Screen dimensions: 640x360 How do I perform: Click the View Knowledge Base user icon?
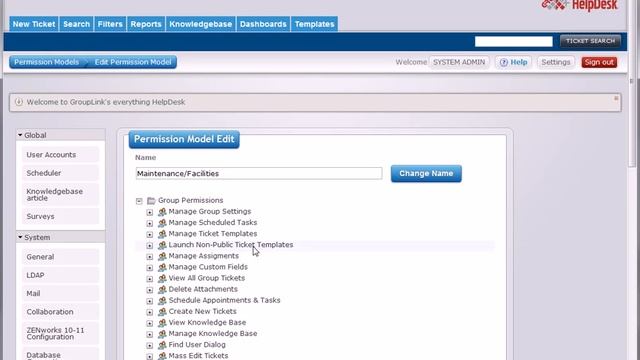pos(162,322)
